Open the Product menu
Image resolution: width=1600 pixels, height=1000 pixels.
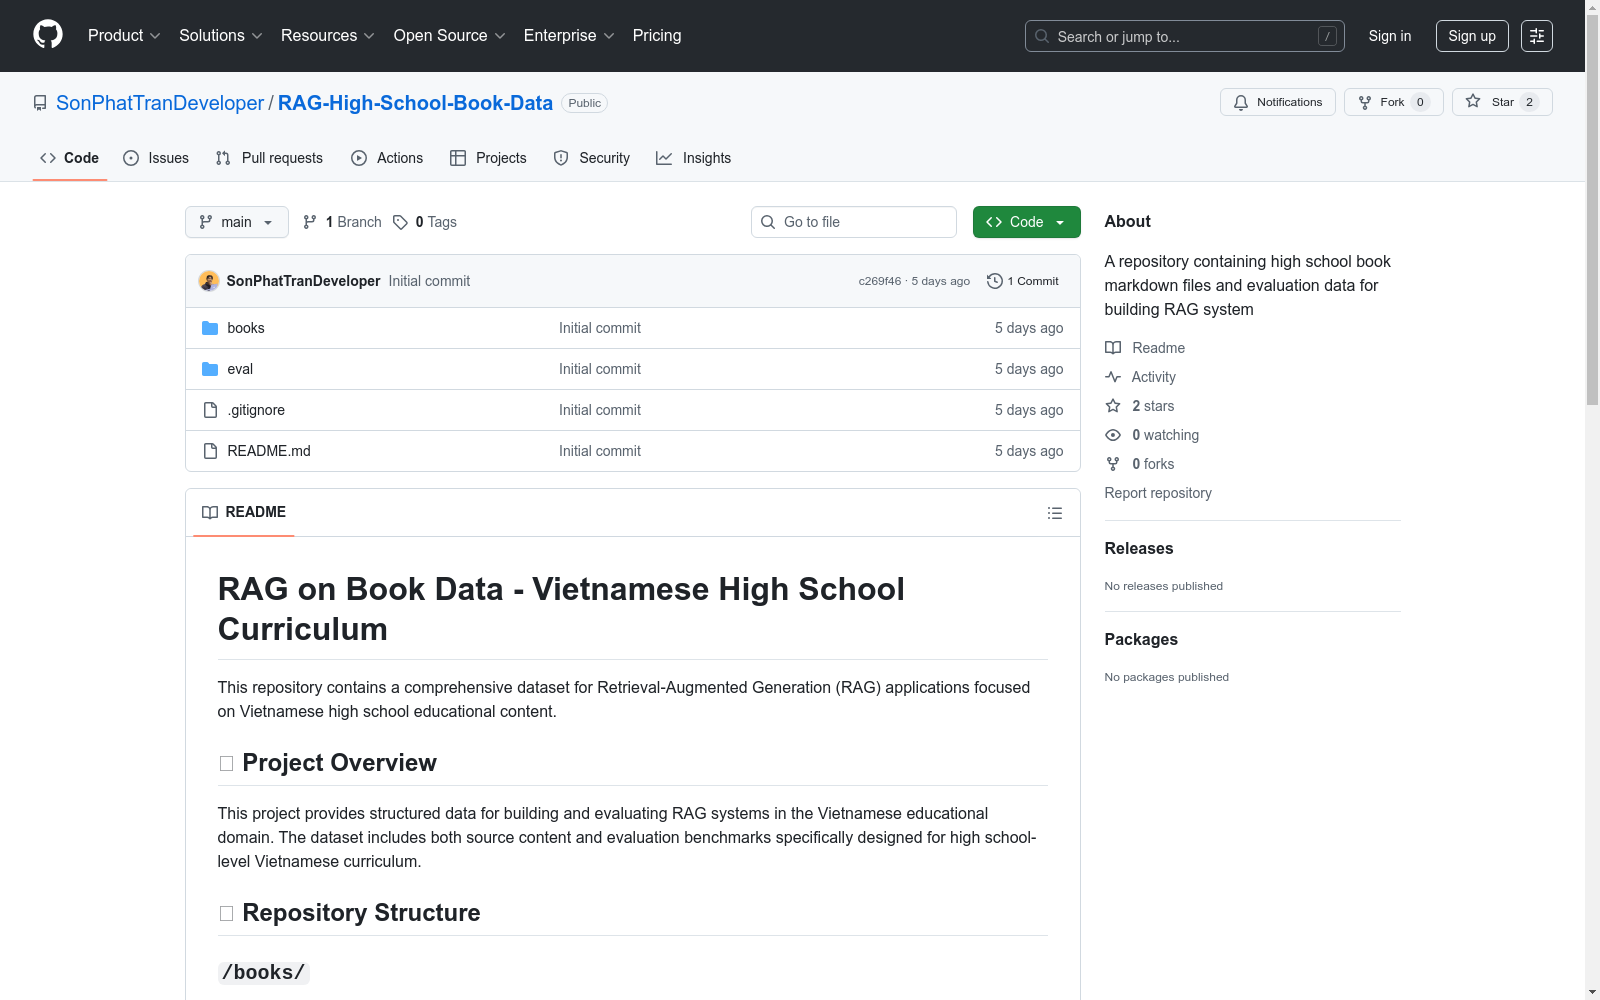tap(124, 36)
